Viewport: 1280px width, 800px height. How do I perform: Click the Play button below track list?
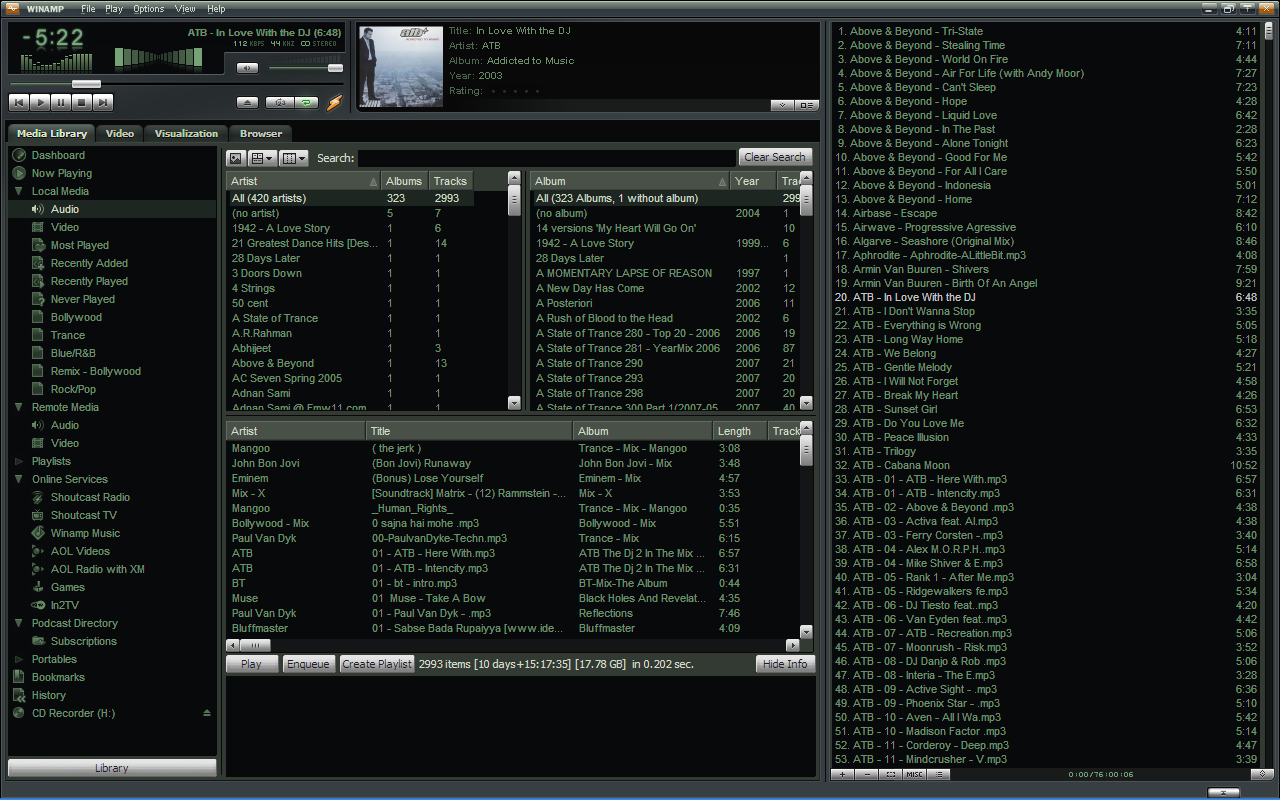pyautogui.click(x=251, y=664)
